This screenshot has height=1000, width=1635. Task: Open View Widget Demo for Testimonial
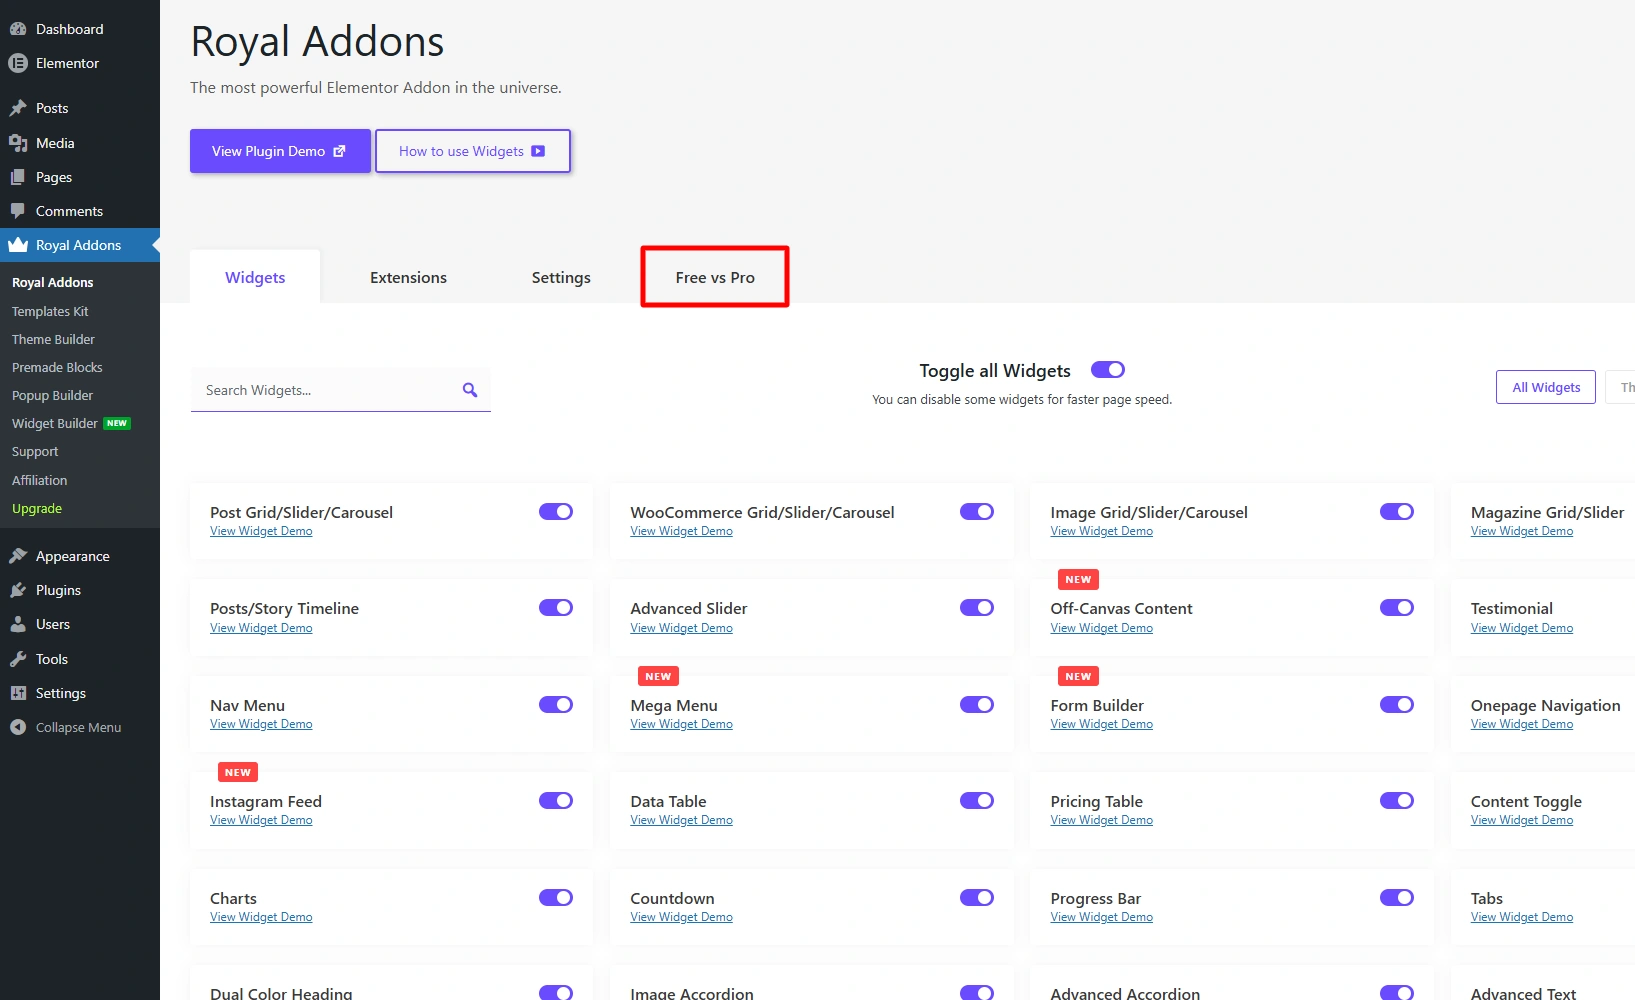pos(1522,628)
